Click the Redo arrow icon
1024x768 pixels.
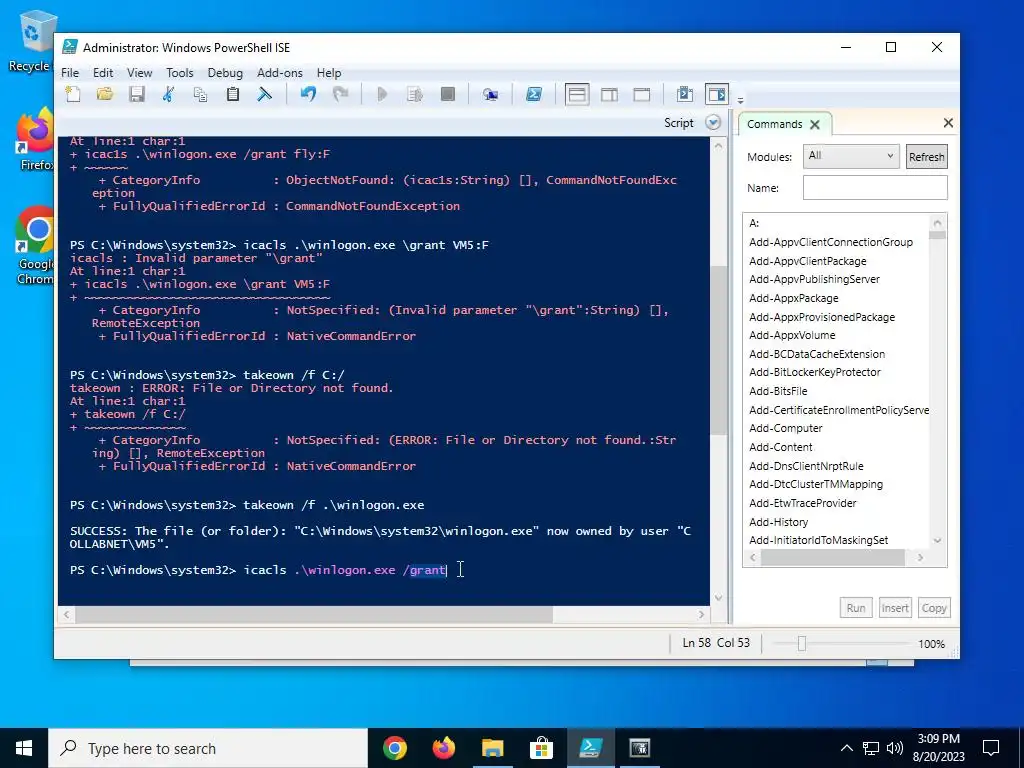(x=340, y=94)
